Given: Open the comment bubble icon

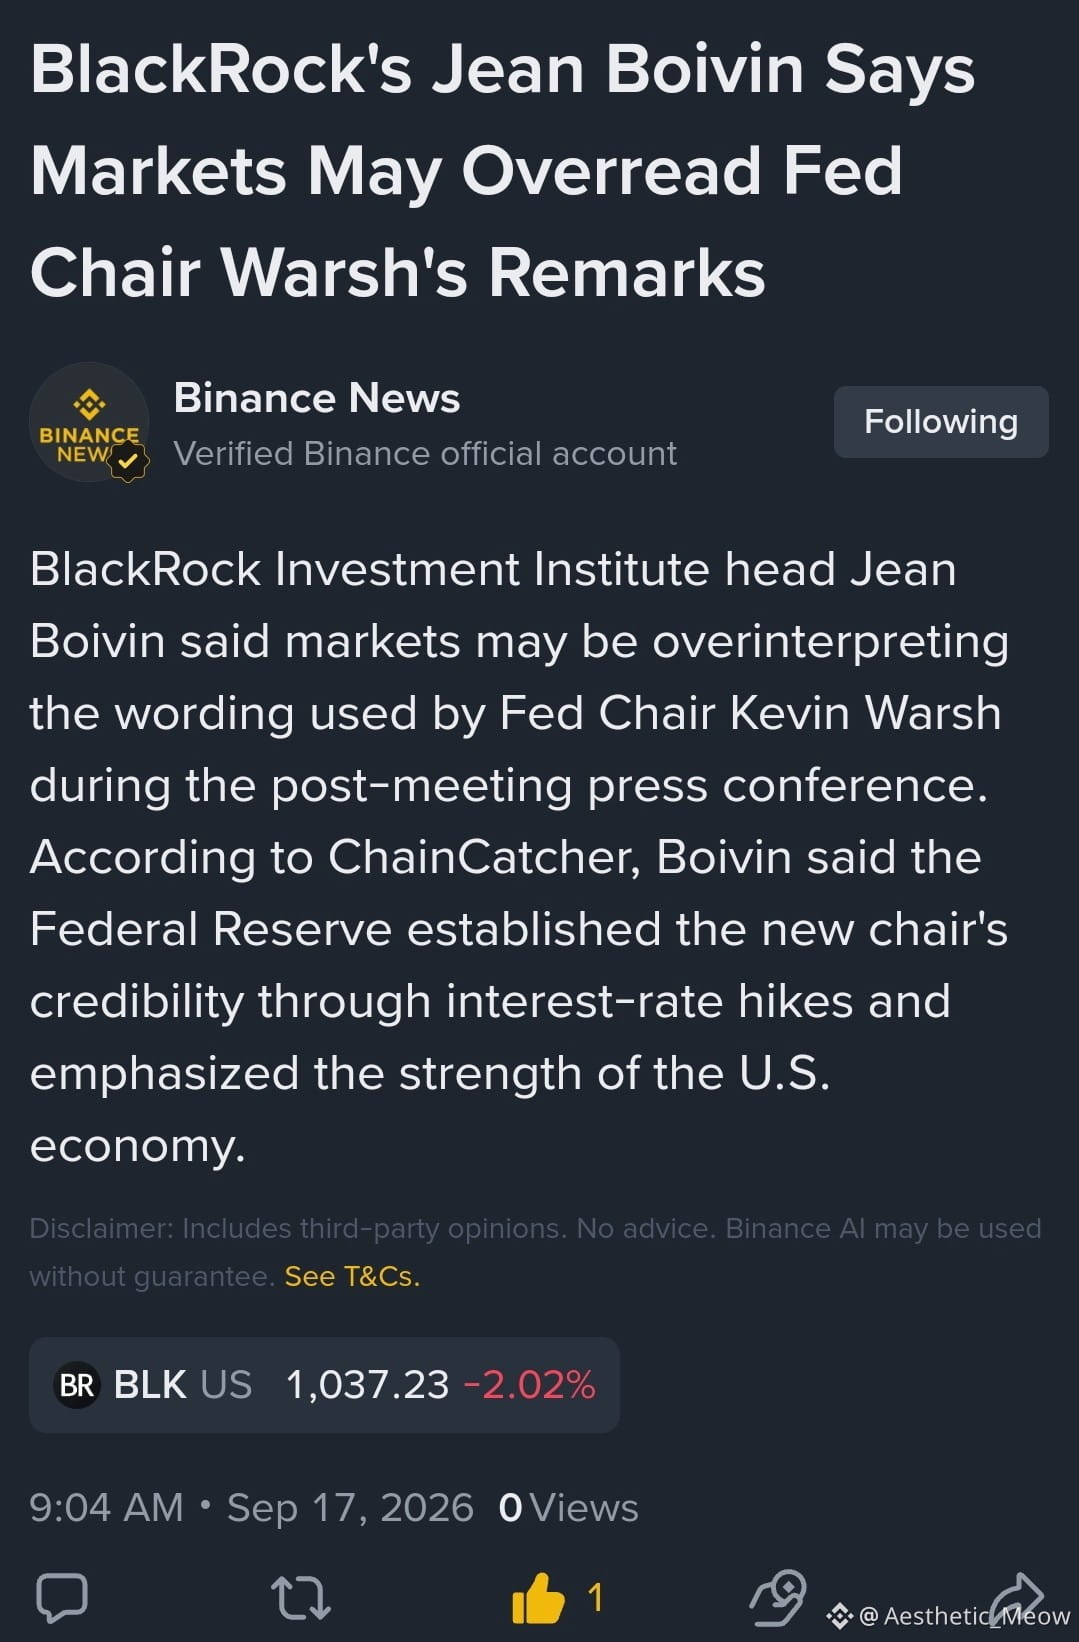Looking at the screenshot, I should [62, 1597].
